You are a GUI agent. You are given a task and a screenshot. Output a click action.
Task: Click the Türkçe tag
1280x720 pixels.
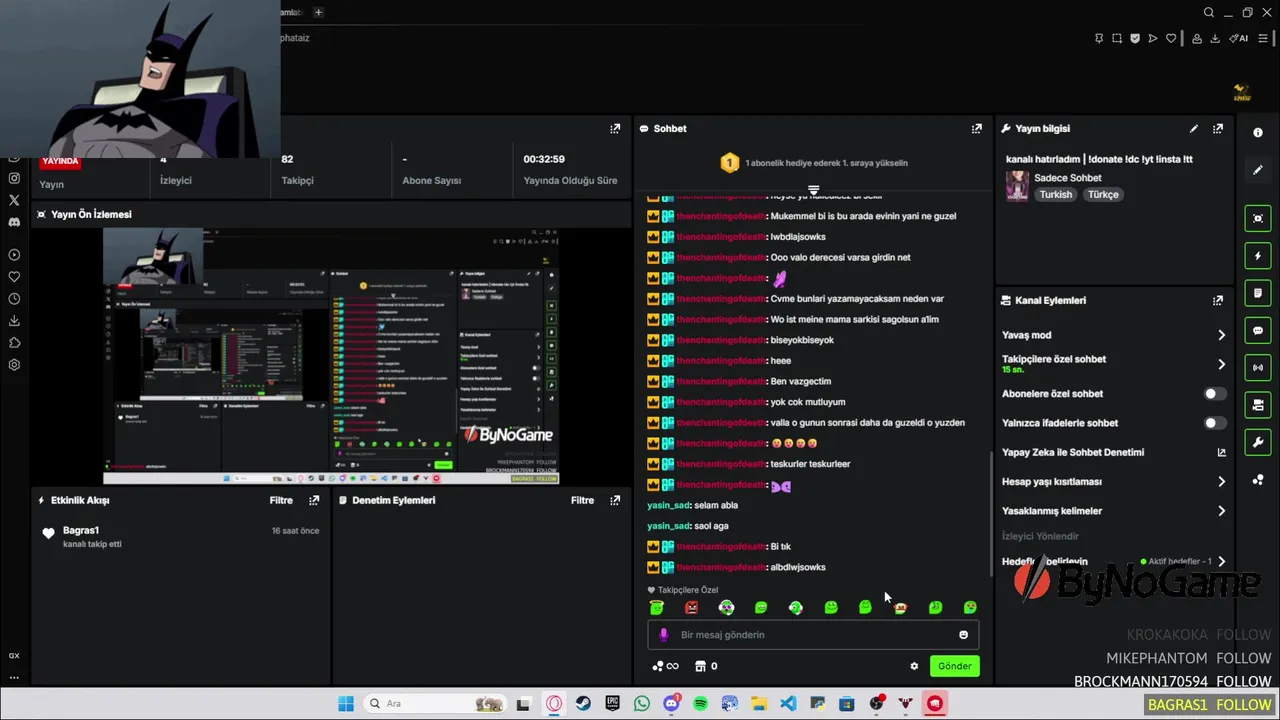click(x=1103, y=195)
